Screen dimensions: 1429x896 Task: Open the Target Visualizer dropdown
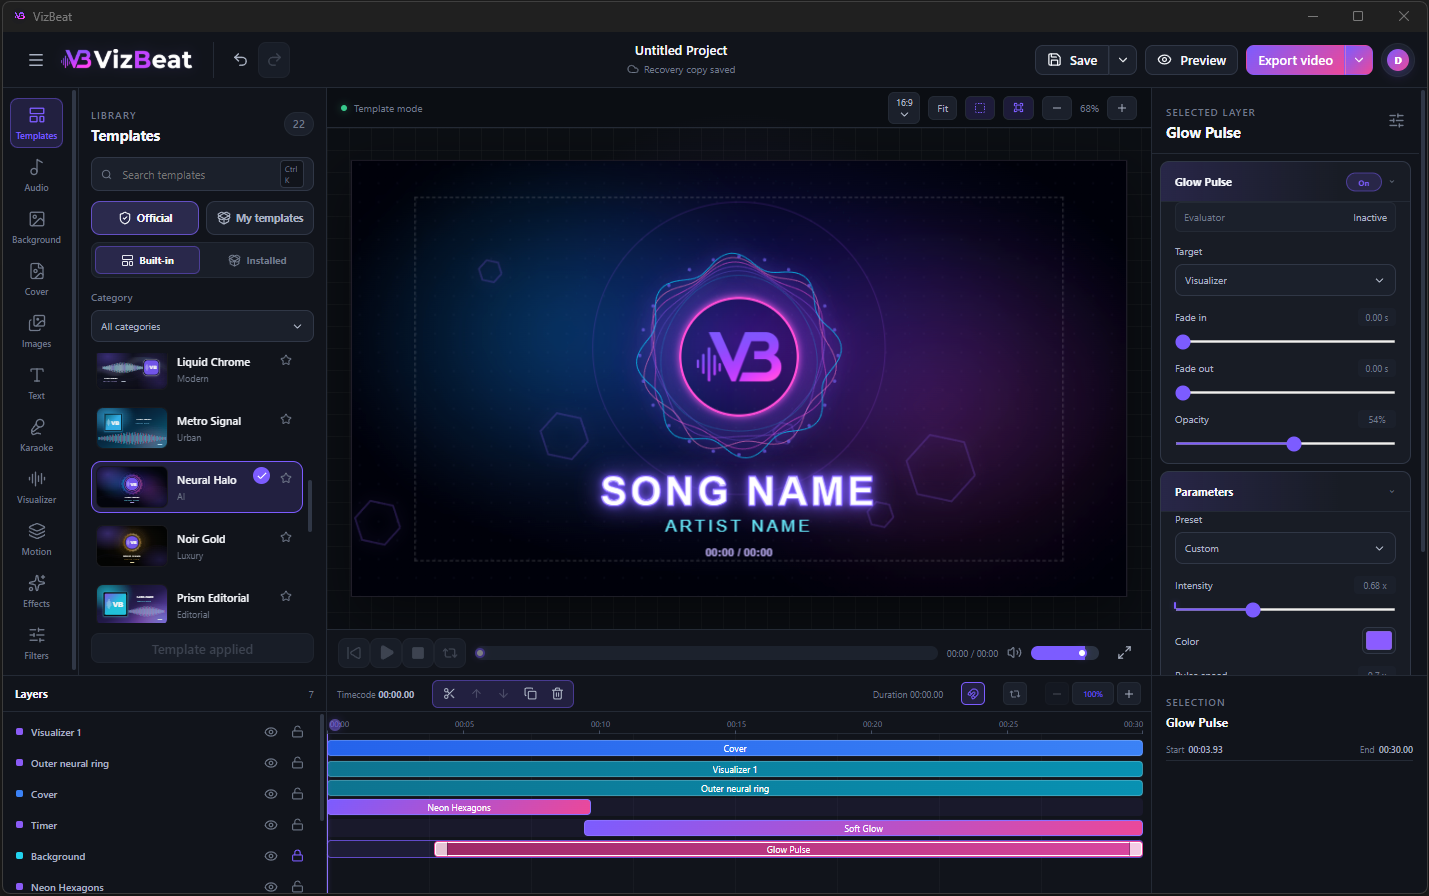[1285, 280]
